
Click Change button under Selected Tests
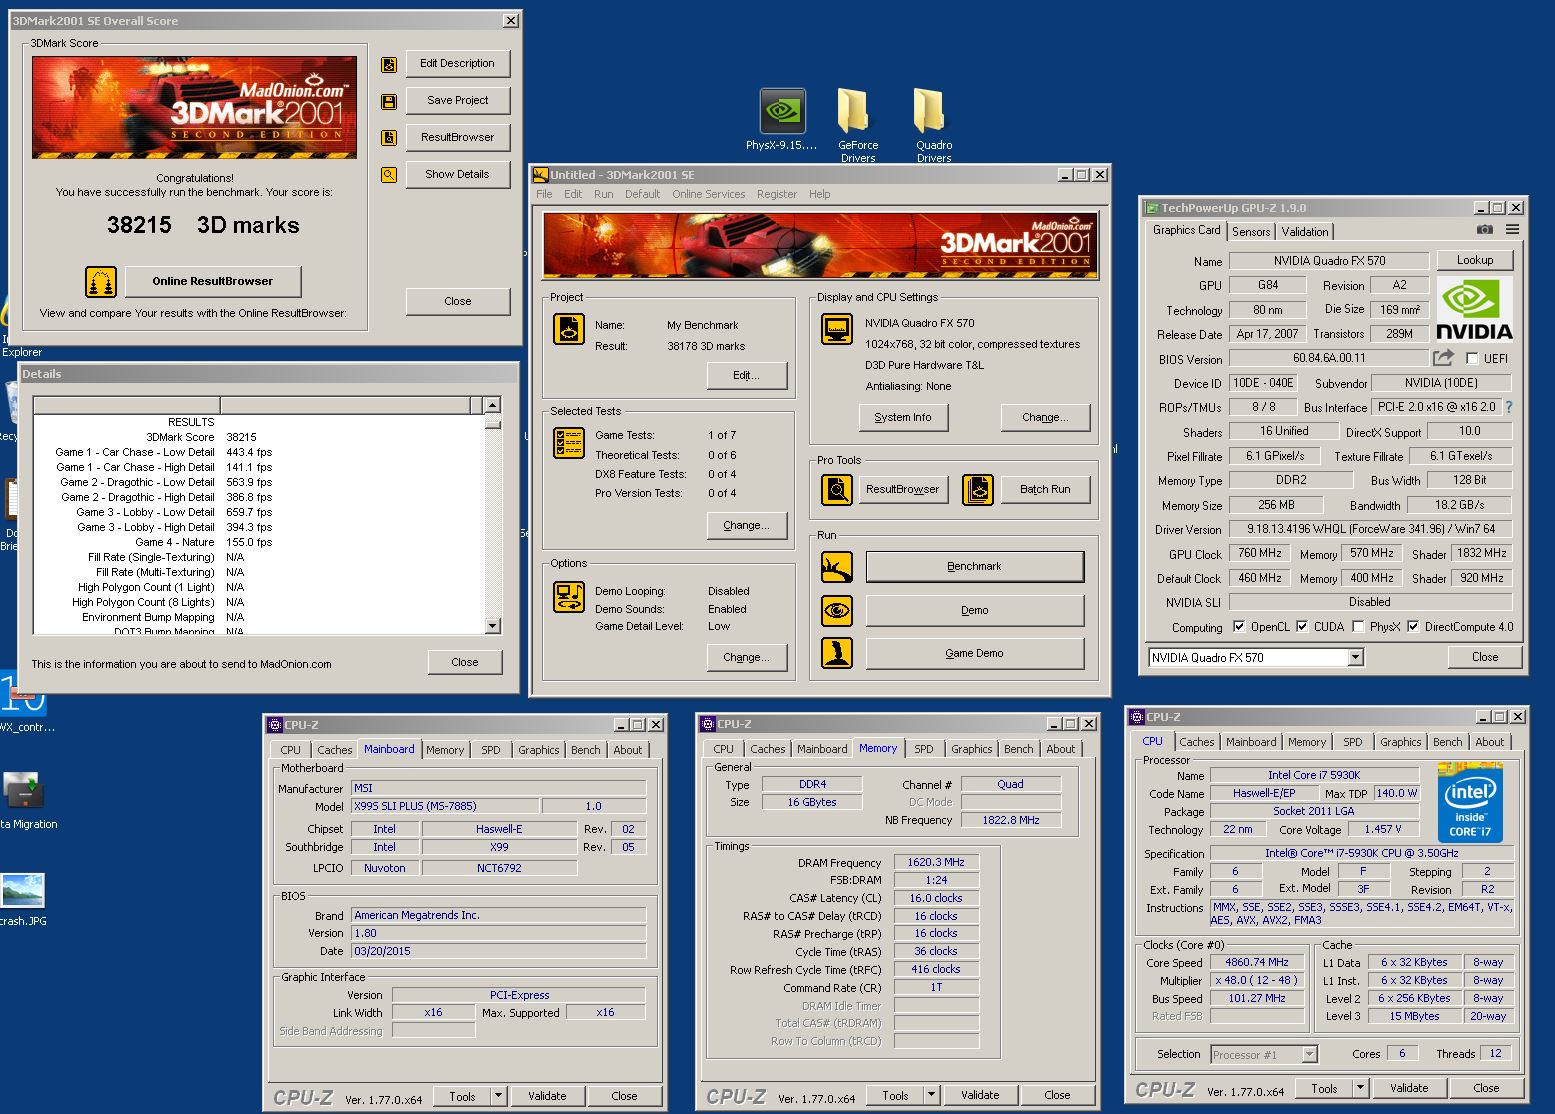coord(746,526)
